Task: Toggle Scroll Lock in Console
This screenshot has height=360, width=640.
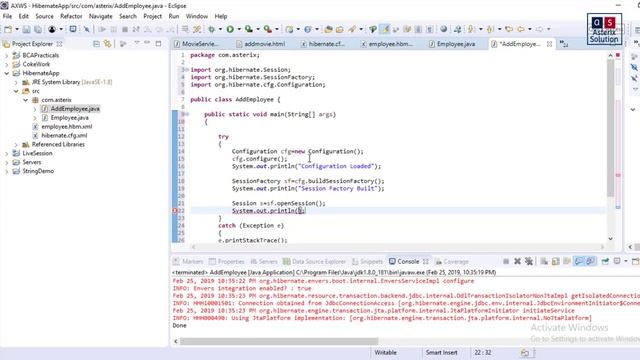Action: click(556, 261)
